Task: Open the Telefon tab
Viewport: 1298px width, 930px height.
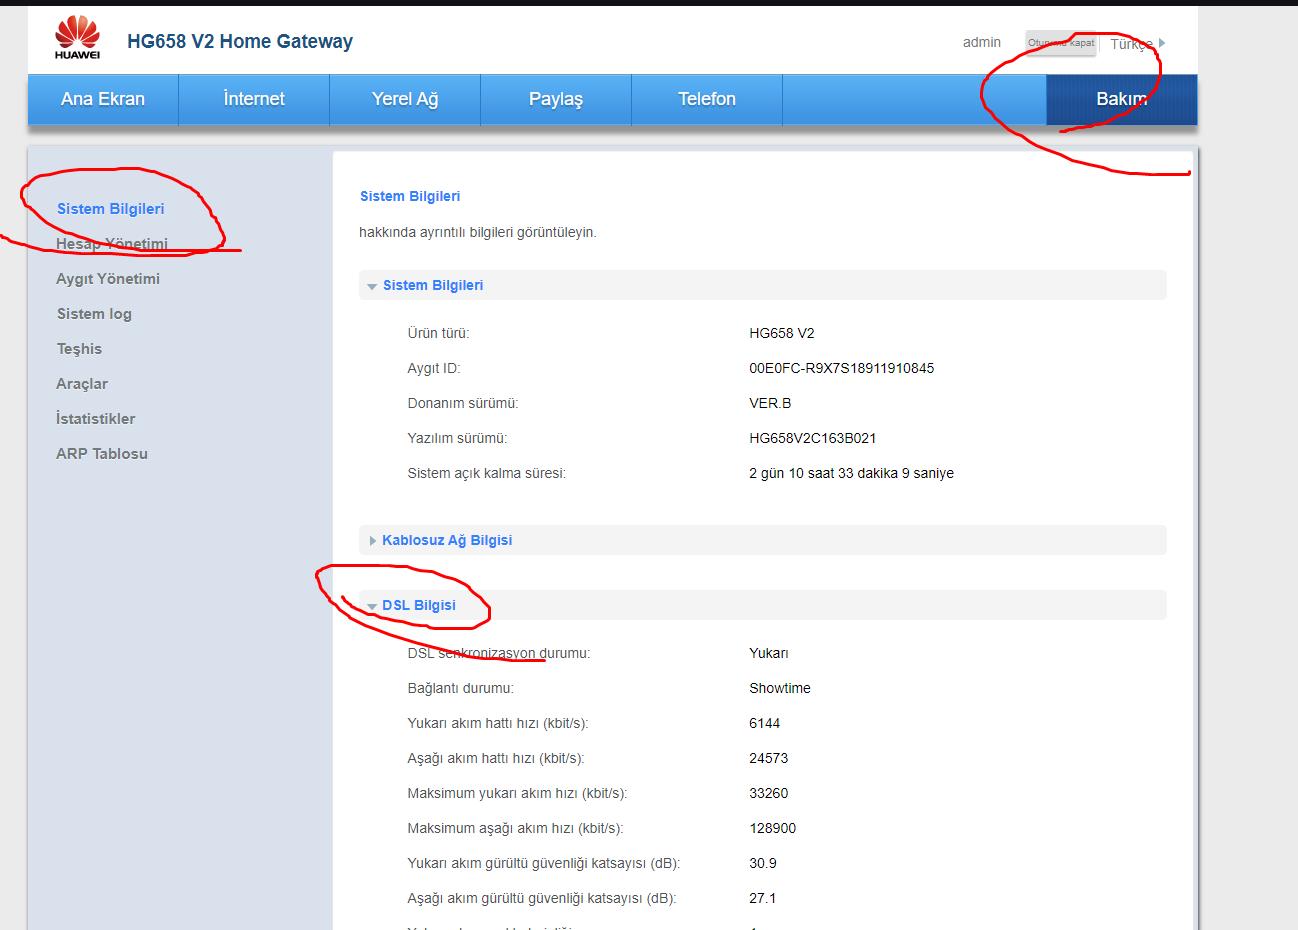Action: click(707, 99)
